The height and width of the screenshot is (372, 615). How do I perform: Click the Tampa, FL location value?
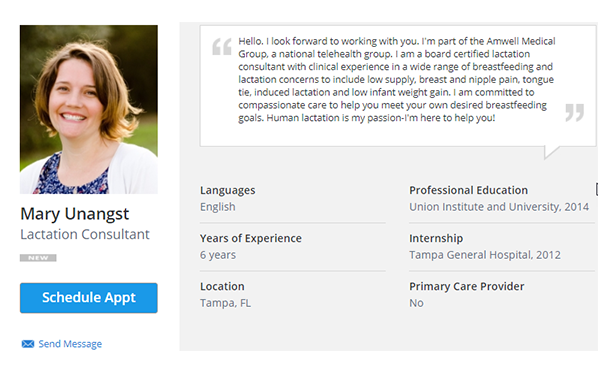point(226,303)
